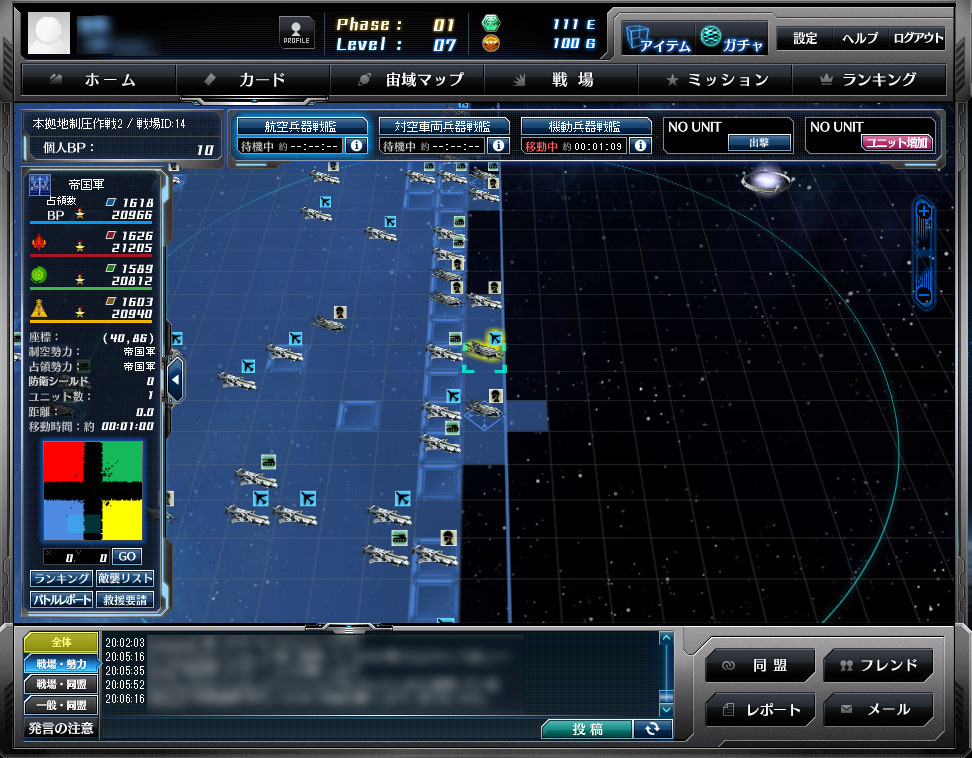Open the アイテム item shop

pos(658,38)
